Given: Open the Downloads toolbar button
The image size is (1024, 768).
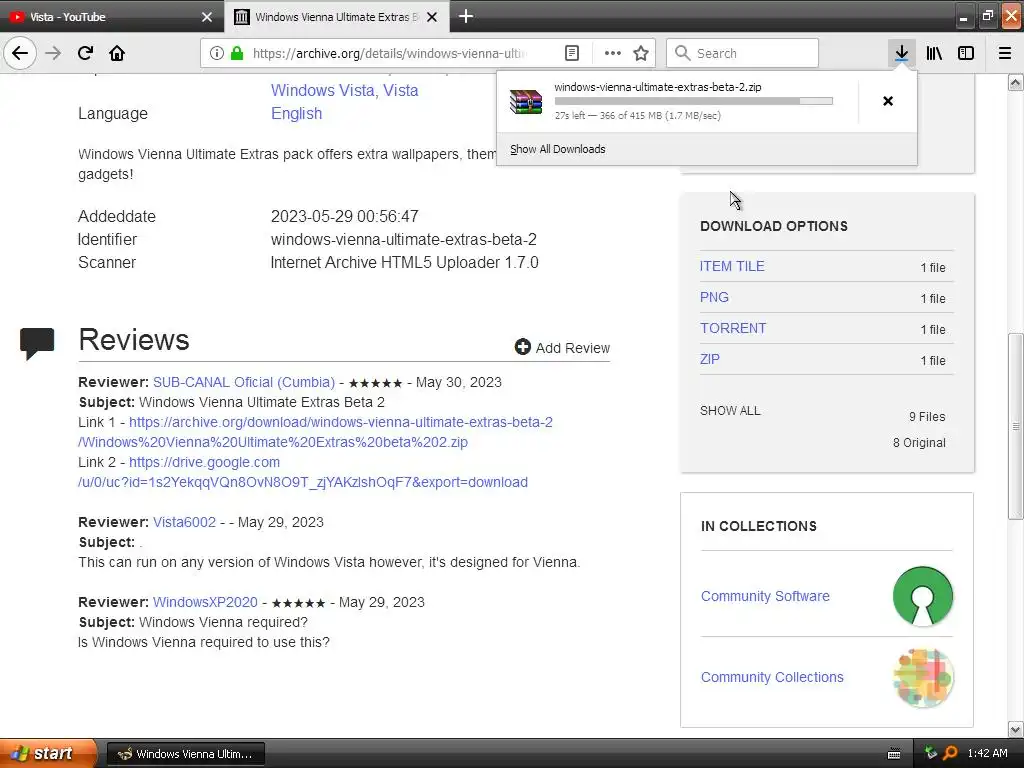Looking at the screenshot, I should tap(901, 53).
